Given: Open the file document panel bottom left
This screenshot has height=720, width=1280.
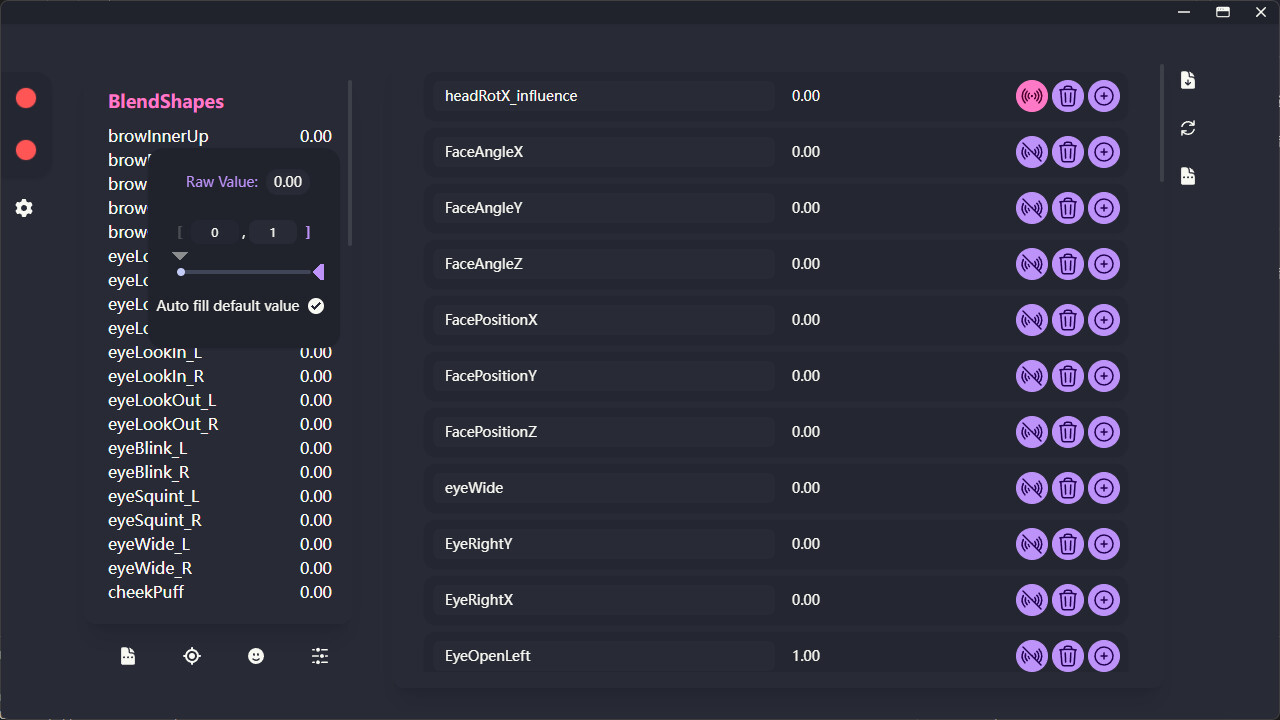Looking at the screenshot, I should (128, 656).
